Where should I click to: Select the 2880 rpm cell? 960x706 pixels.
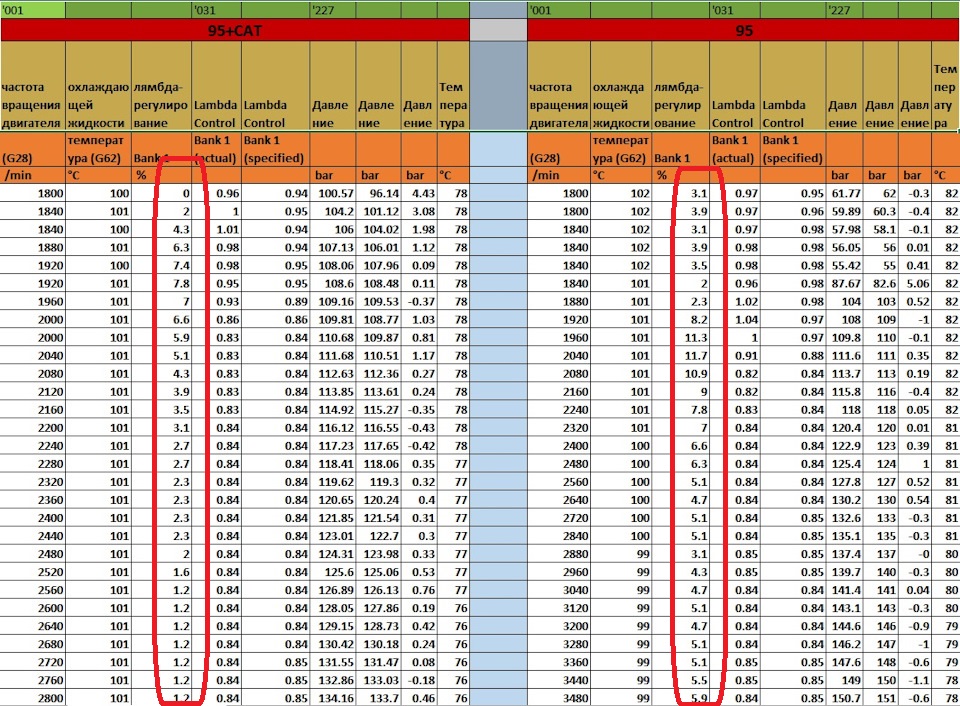(x=558, y=554)
